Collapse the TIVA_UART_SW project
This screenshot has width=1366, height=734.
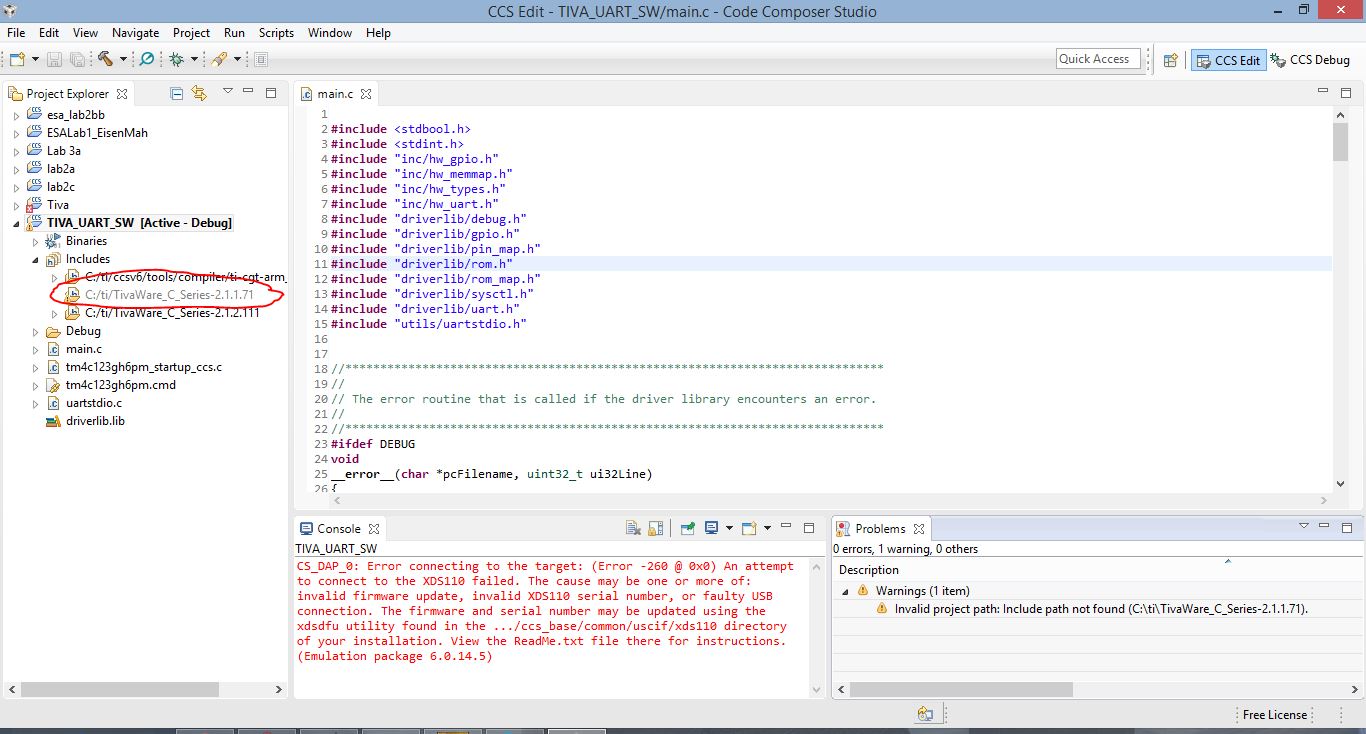[x=16, y=223]
